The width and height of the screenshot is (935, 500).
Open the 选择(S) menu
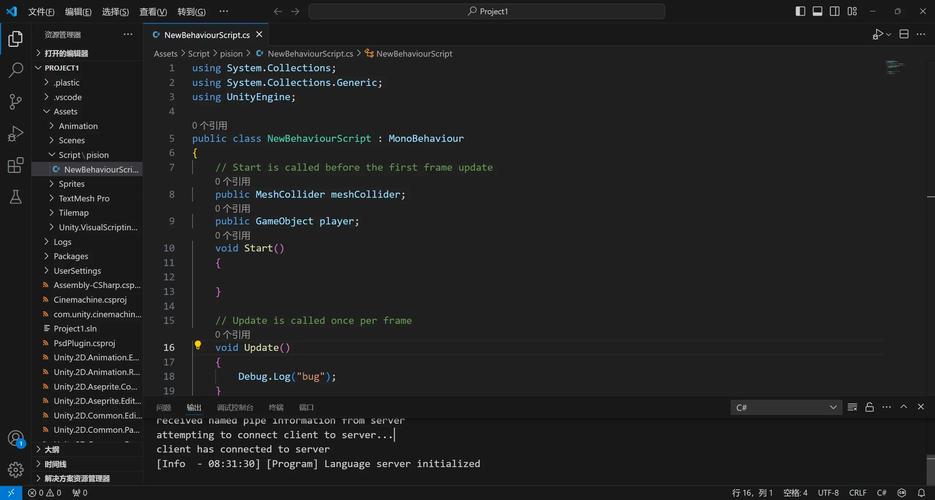(115, 12)
